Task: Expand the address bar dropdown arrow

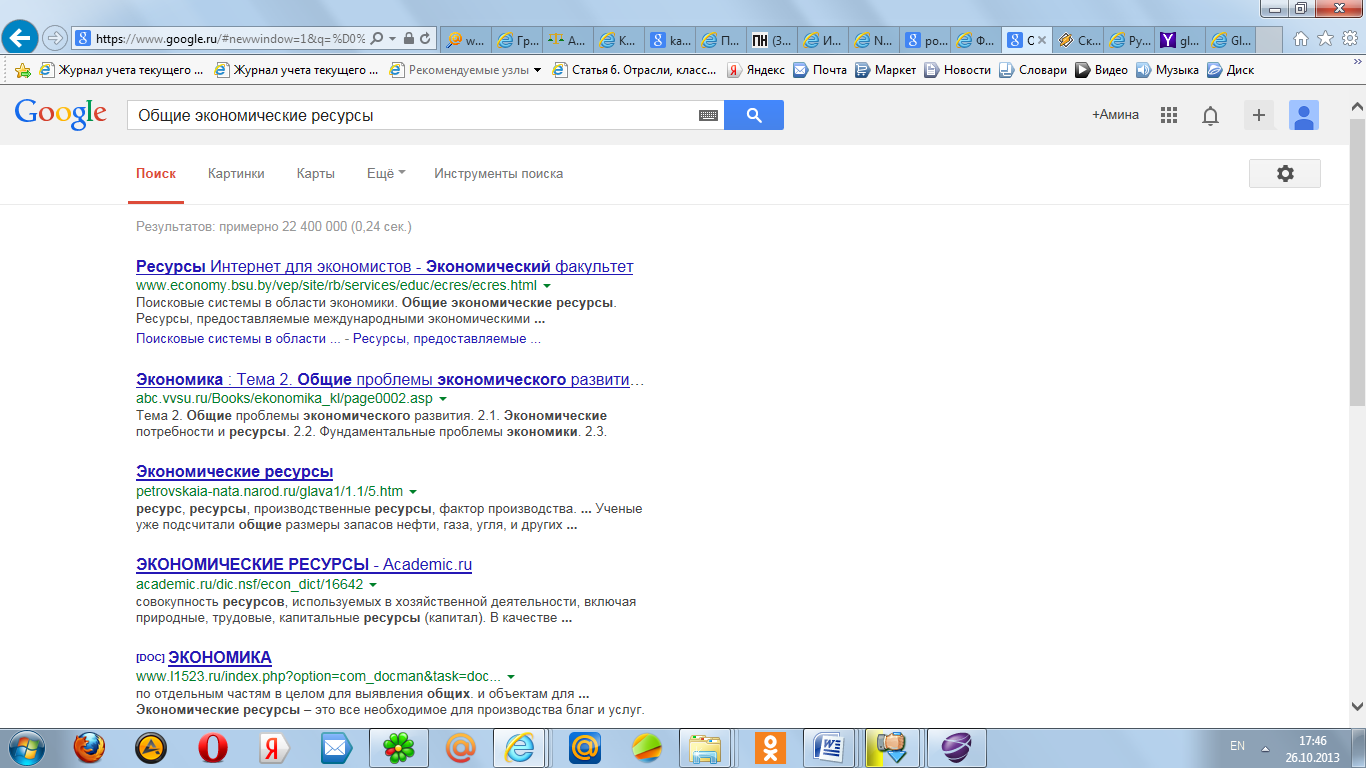Action: pos(393,39)
